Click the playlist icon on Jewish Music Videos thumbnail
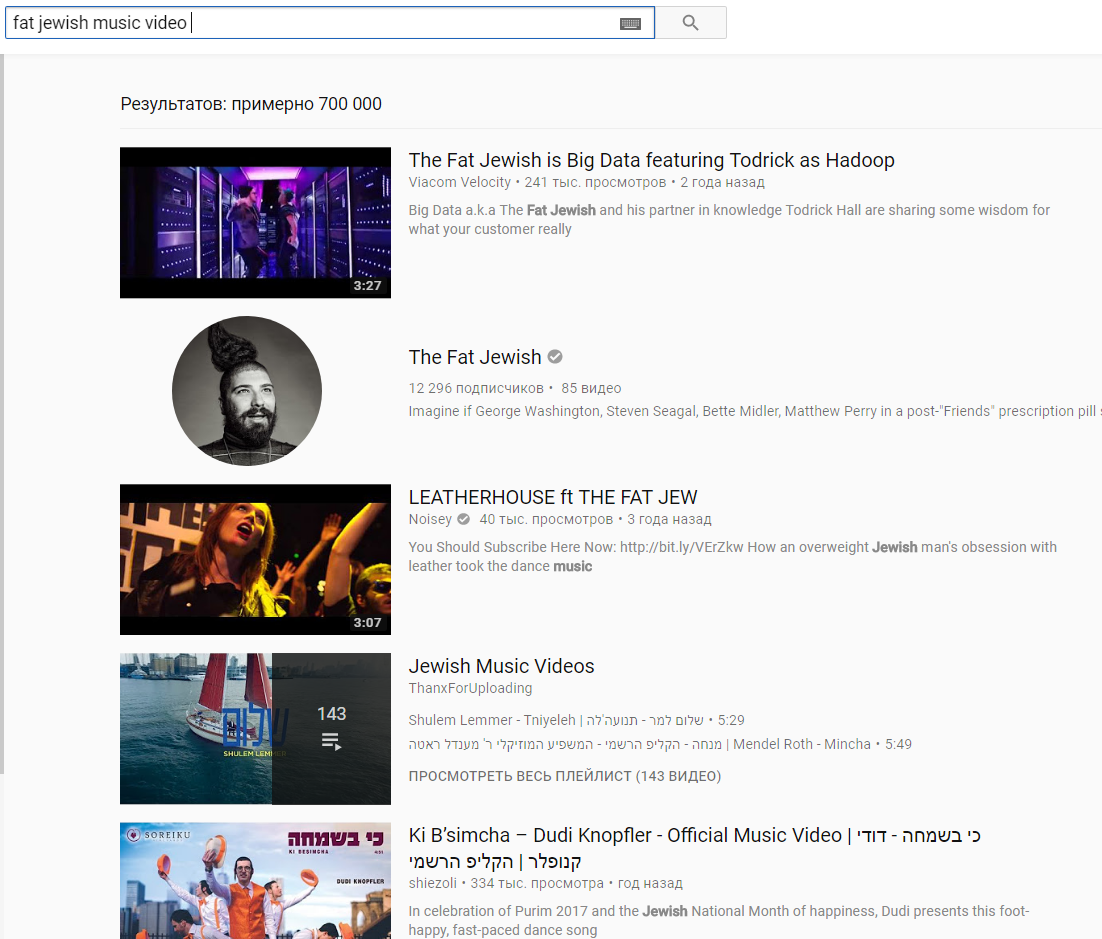Image resolution: width=1102 pixels, height=939 pixels. [x=331, y=741]
